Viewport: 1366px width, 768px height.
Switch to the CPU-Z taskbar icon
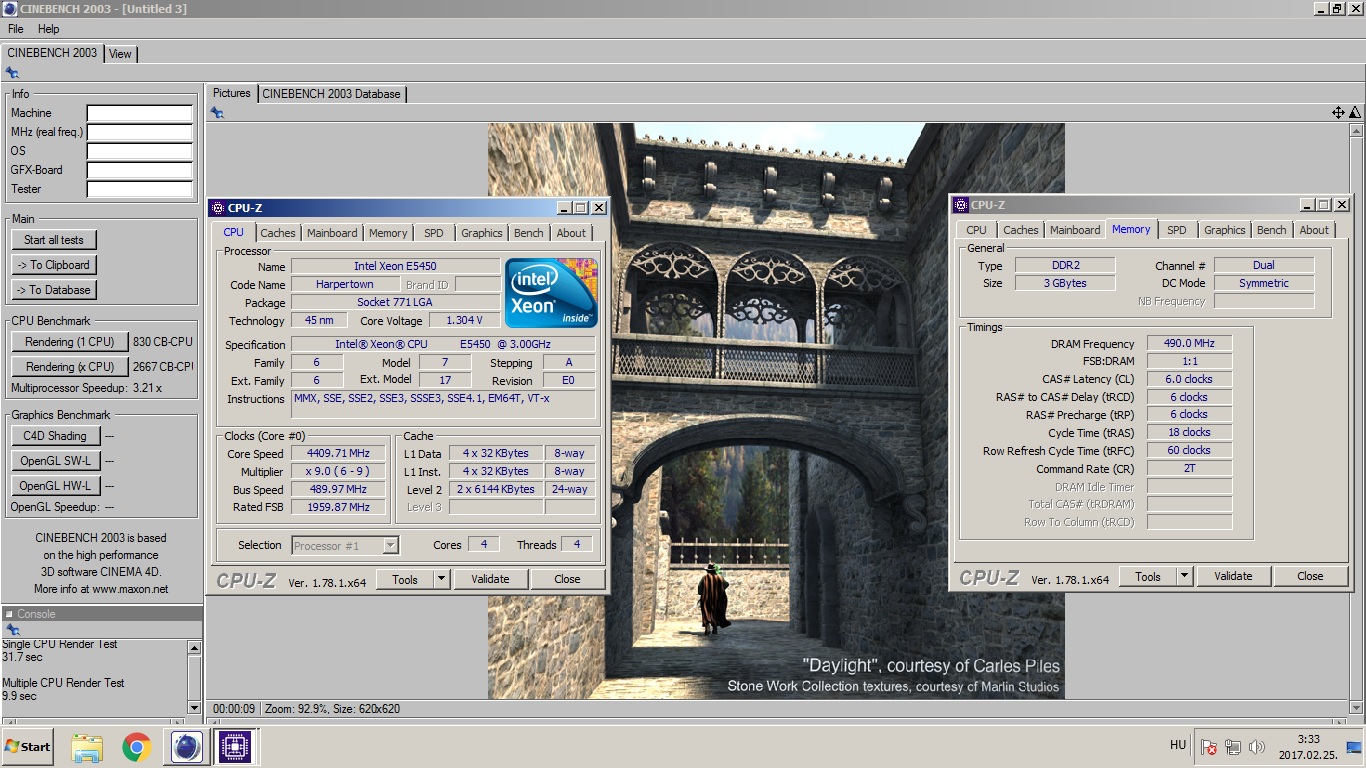(x=234, y=746)
